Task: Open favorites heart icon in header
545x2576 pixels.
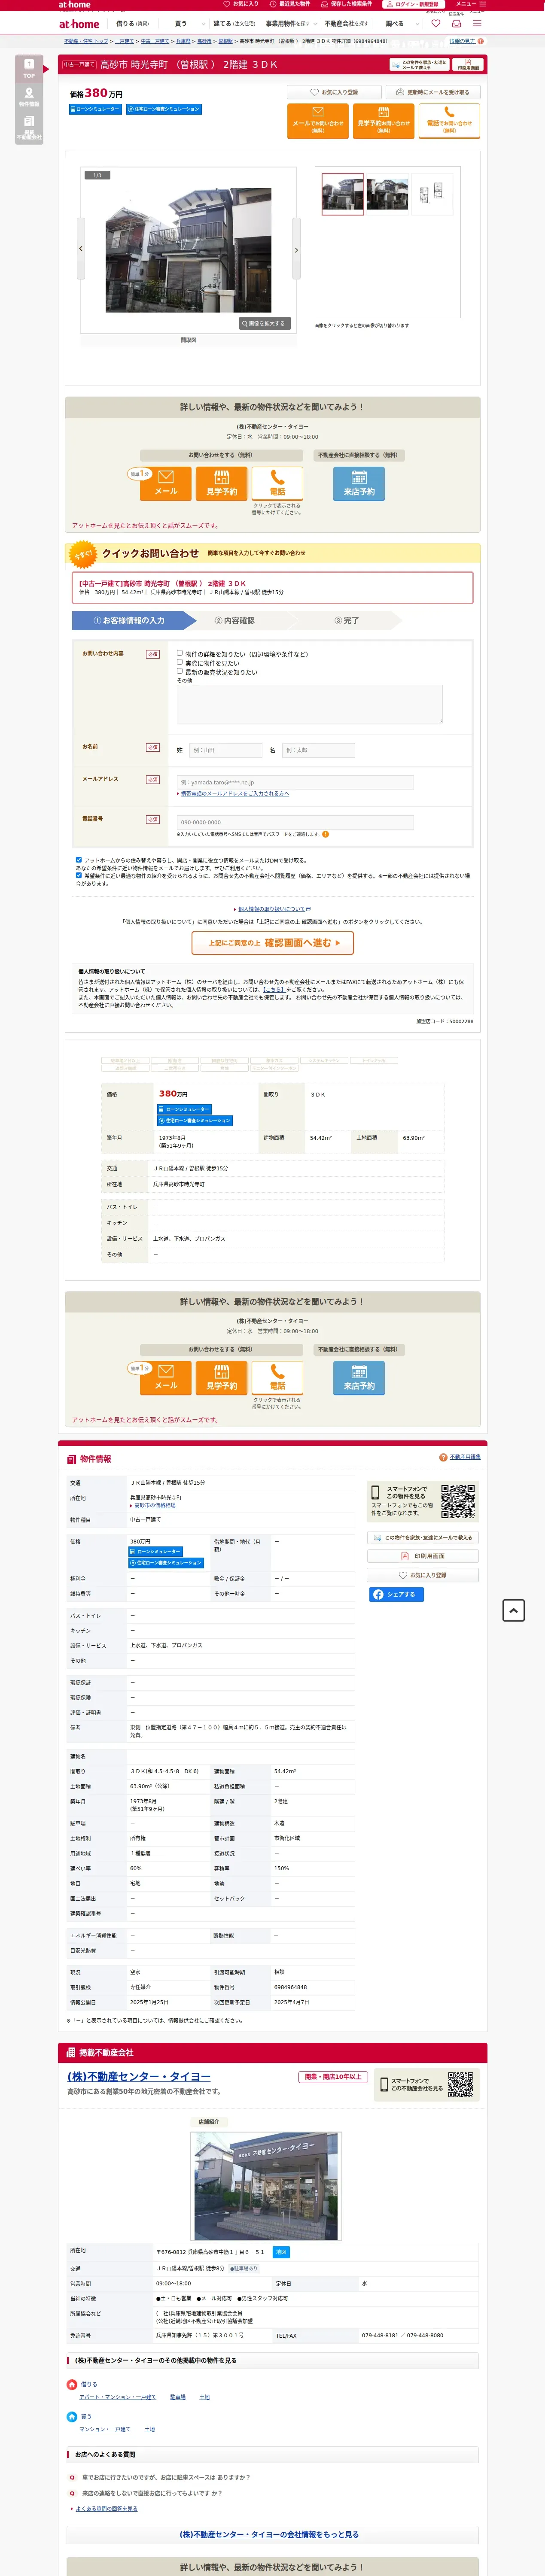Action: (435, 24)
